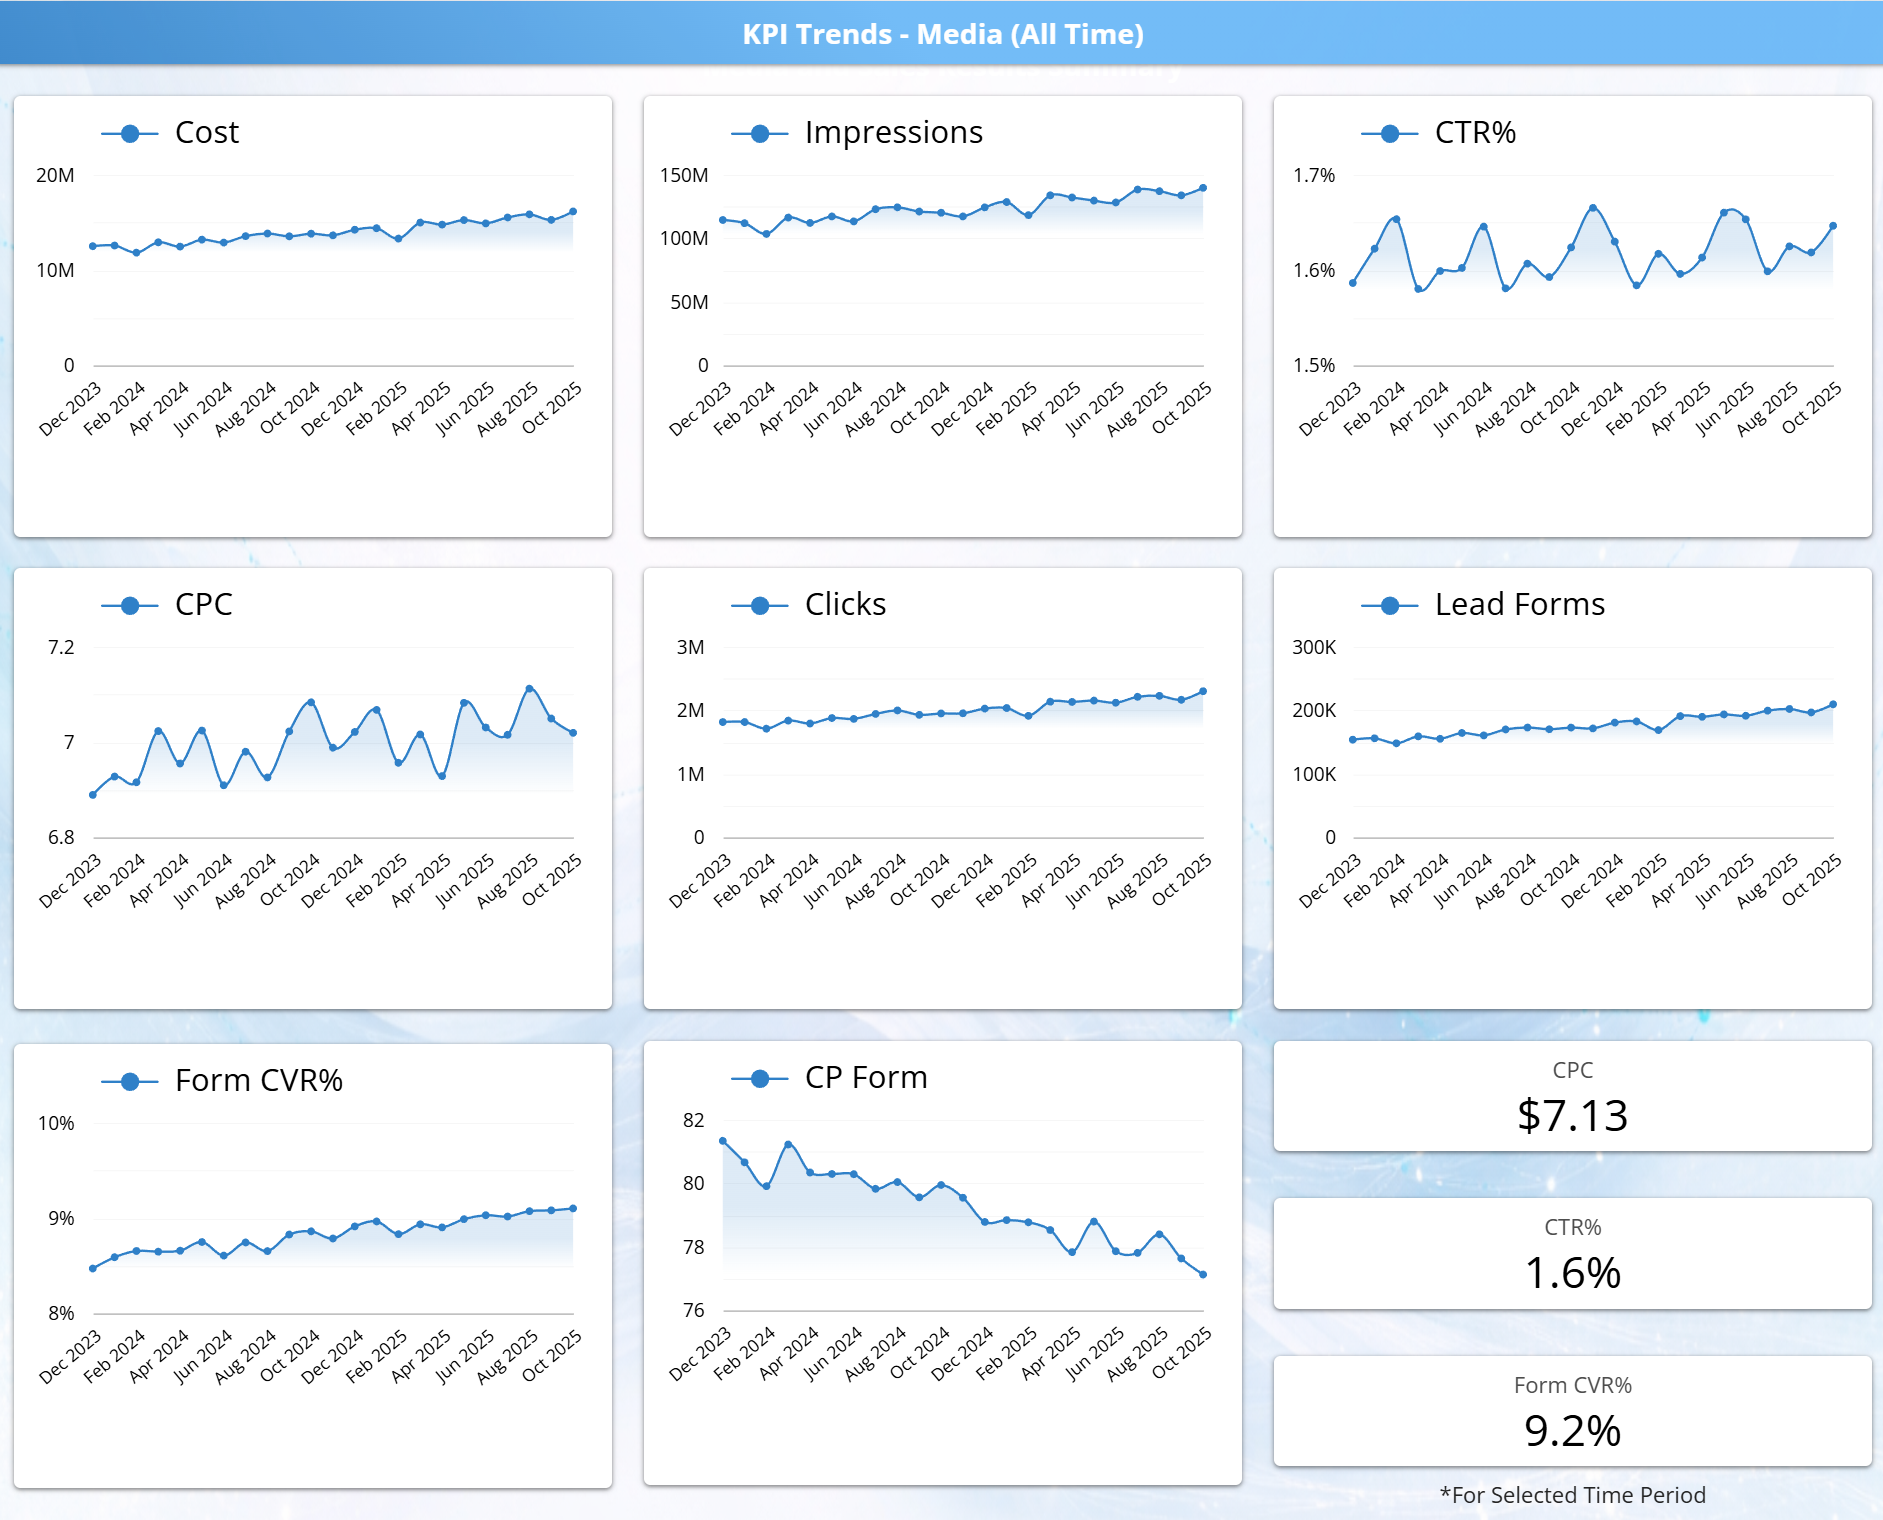
Task: Click the Impressions legend marker icon
Action: click(x=760, y=134)
